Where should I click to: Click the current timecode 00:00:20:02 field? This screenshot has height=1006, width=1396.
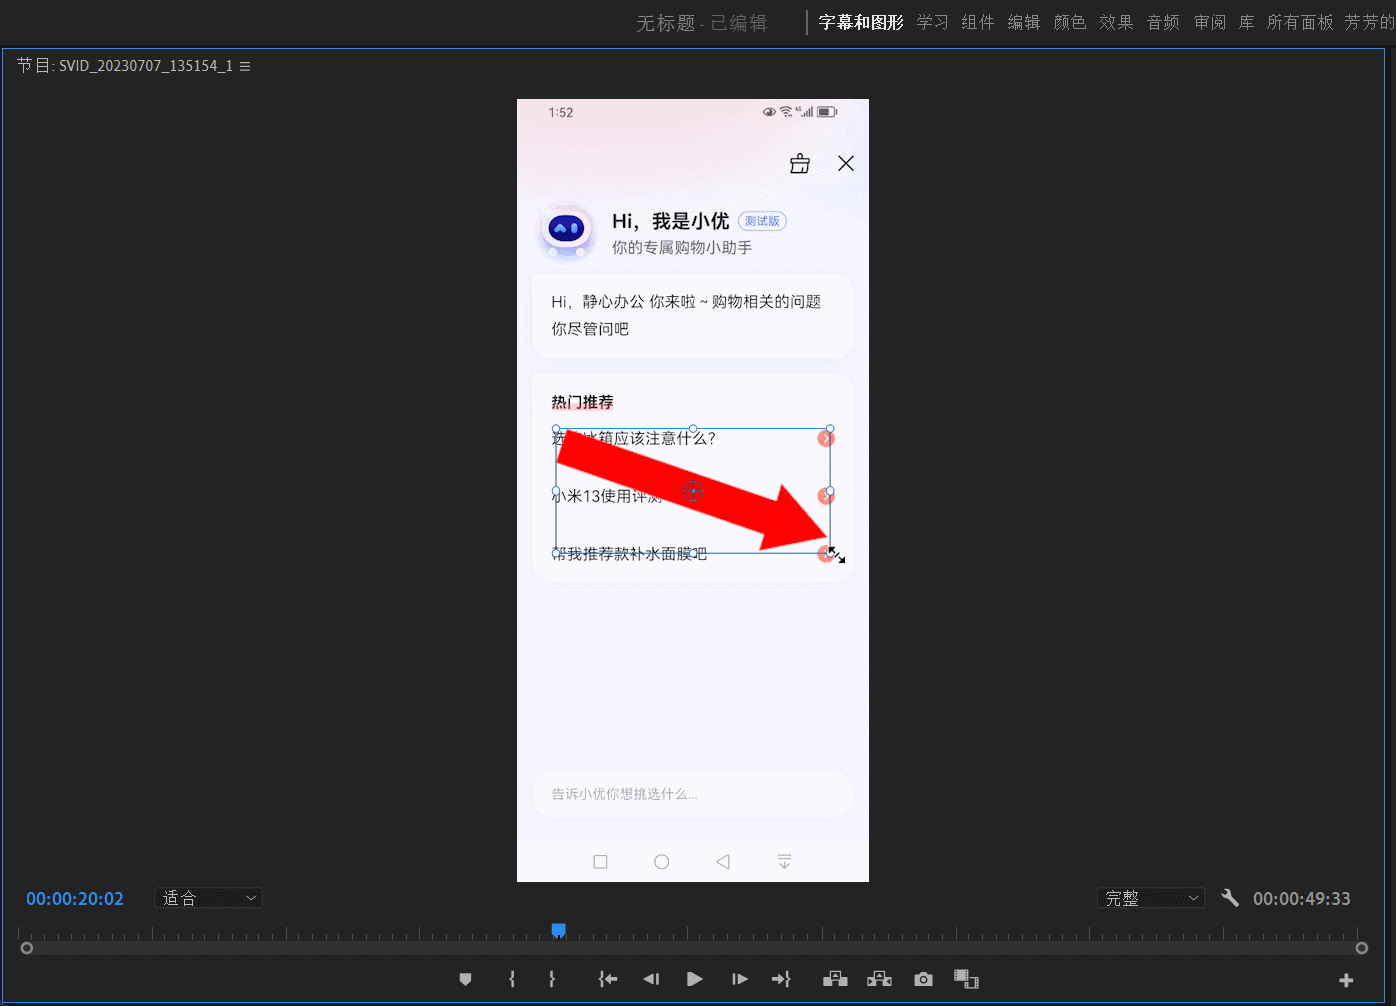pyautogui.click(x=74, y=898)
